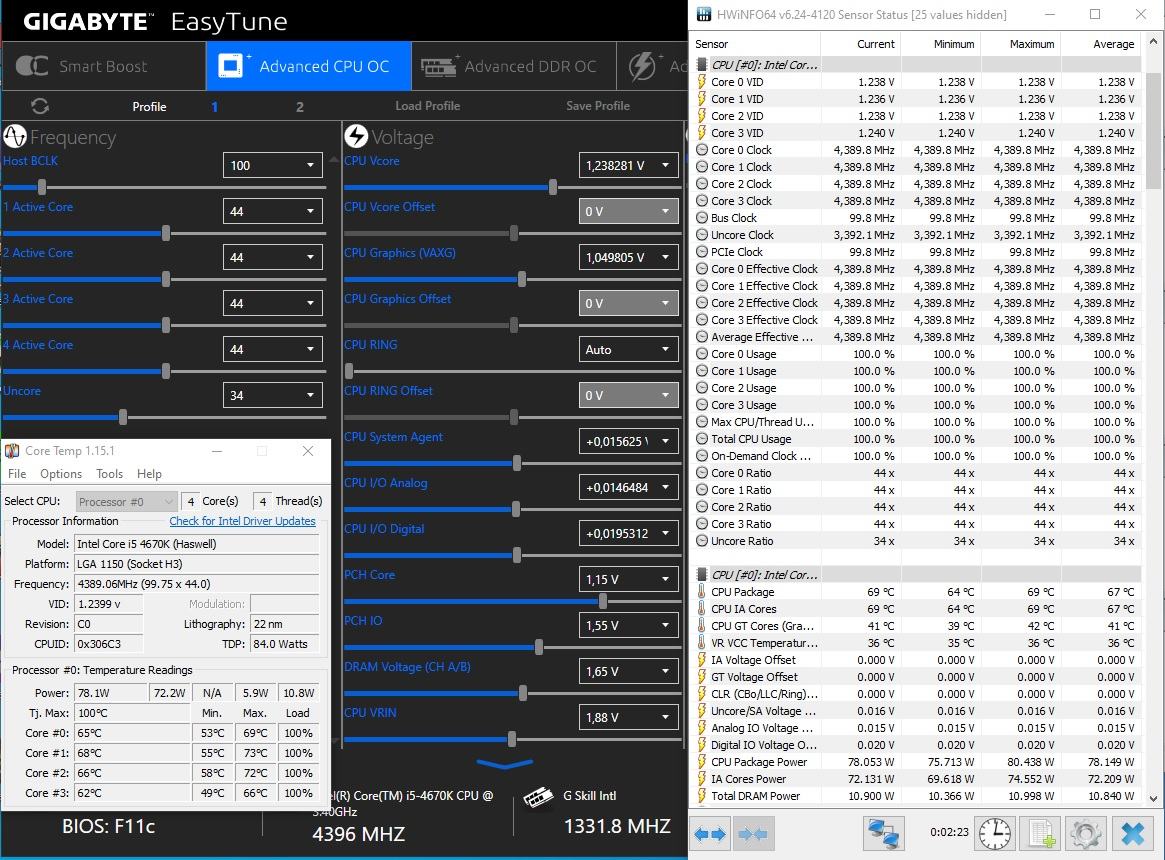Click the HWiNFO expand arrows icon
Image resolution: width=1165 pixels, height=860 pixels.
(710, 834)
